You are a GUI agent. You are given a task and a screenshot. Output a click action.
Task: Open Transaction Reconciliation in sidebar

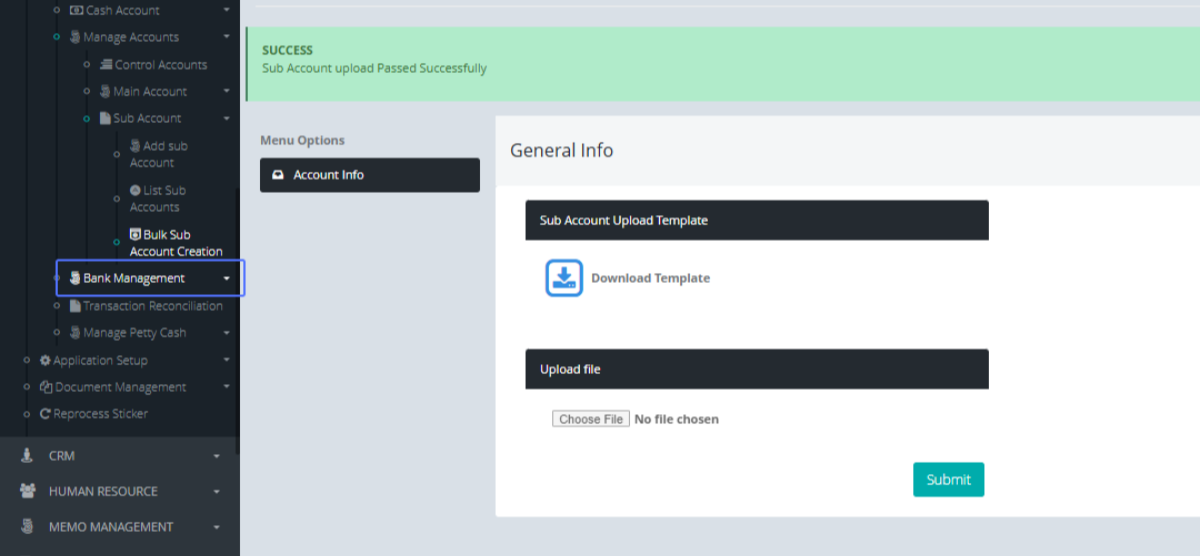click(152, 306)
